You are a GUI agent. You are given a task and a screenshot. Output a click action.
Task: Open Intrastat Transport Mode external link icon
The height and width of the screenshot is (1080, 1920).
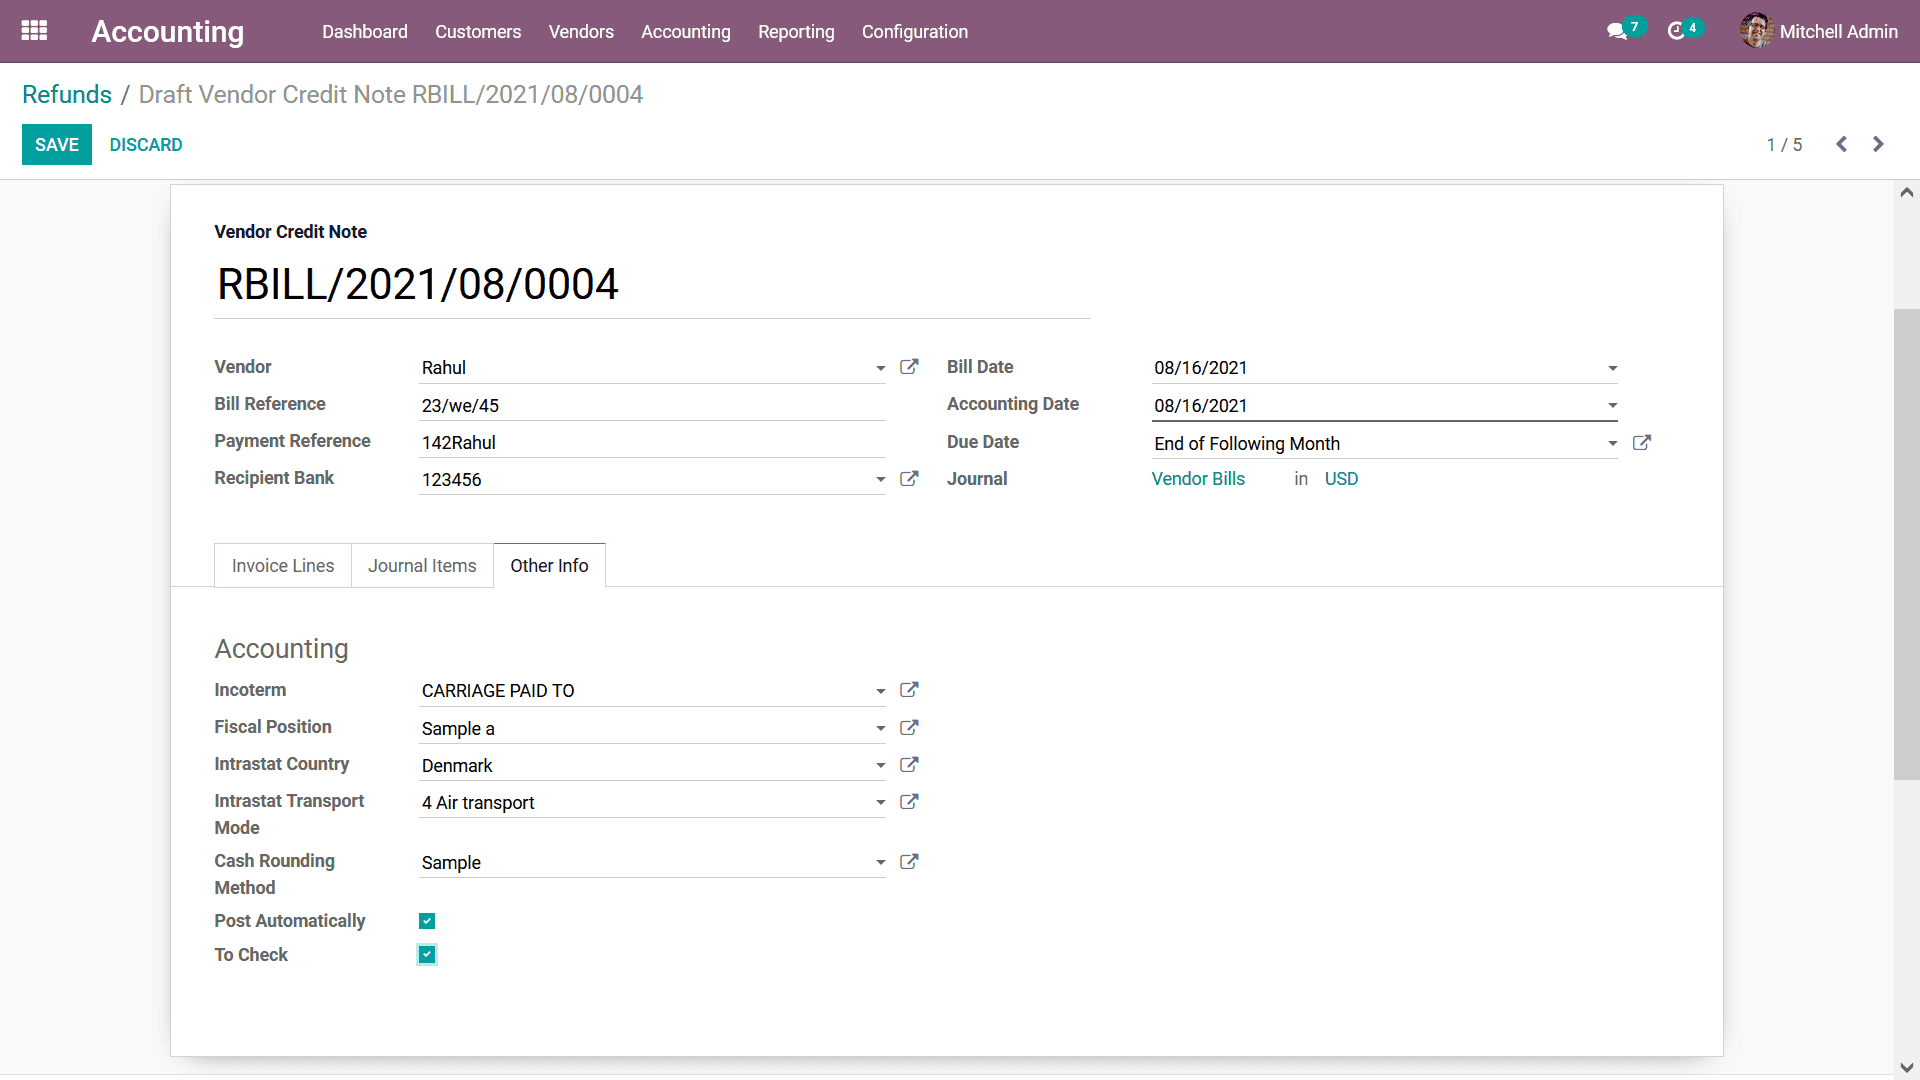pos(909,802)
